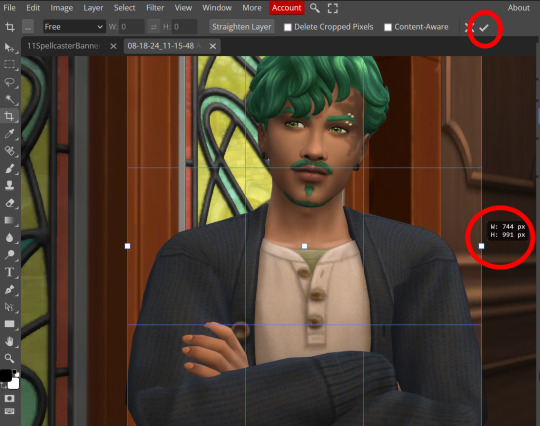Click the ellipsis button in options bar

[x=28, y=27]
